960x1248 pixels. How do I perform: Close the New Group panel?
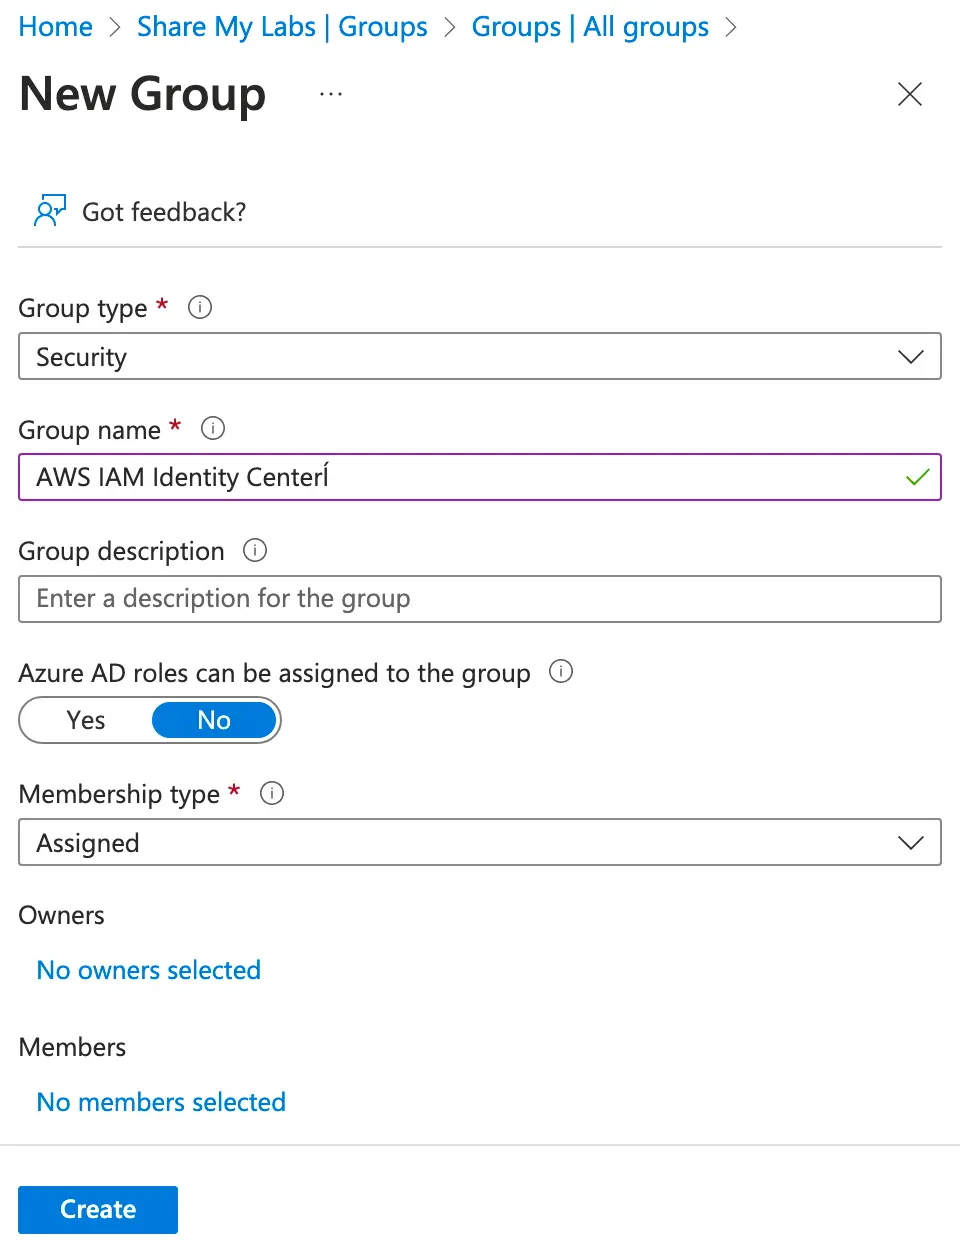[909, 95]
